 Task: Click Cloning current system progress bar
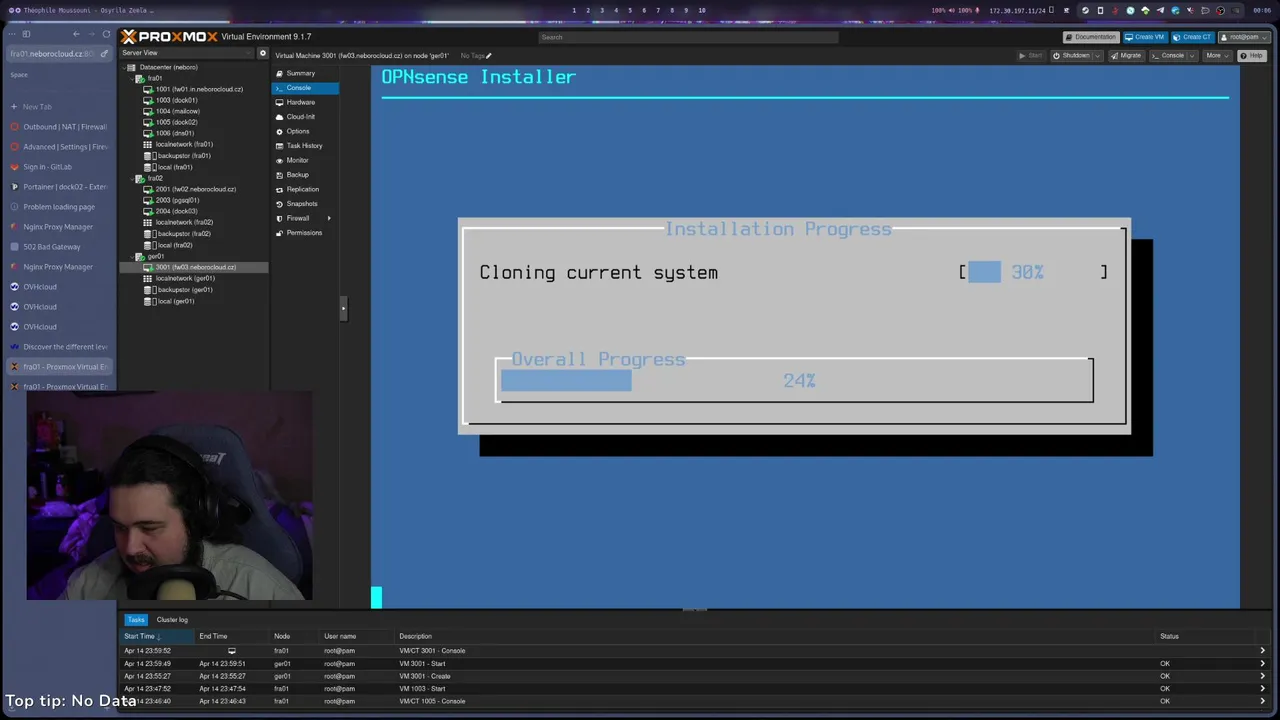(1034, 272)
